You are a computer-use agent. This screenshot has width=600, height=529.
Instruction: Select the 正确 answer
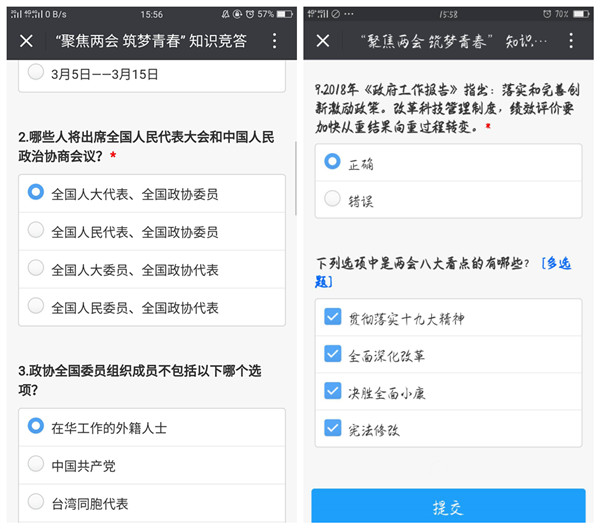coord(333,162)
